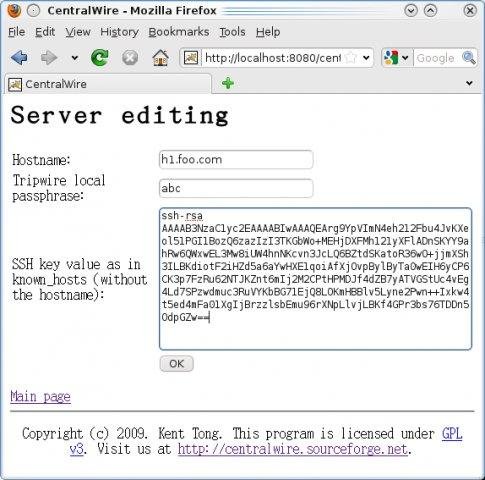Open the Help menu
The height and width of the screenshot is (480, 485).
point(268,32)
